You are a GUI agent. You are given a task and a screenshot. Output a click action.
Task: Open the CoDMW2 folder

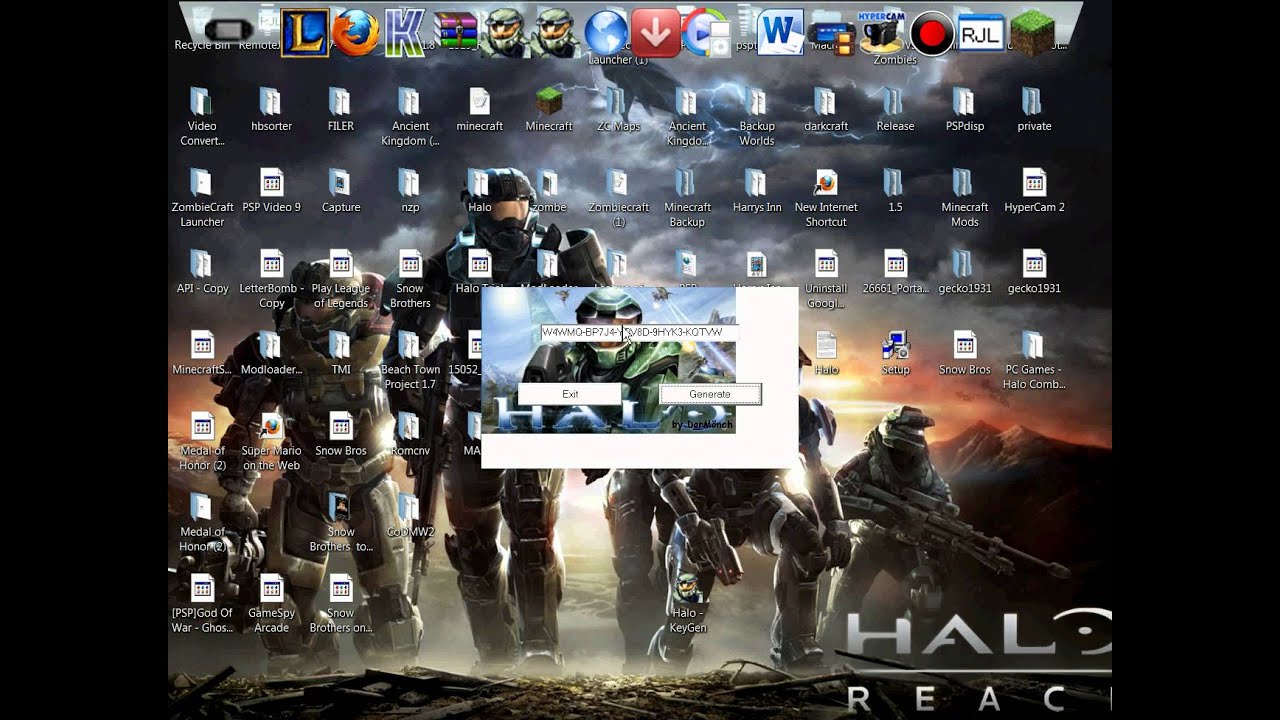point(410,515)
